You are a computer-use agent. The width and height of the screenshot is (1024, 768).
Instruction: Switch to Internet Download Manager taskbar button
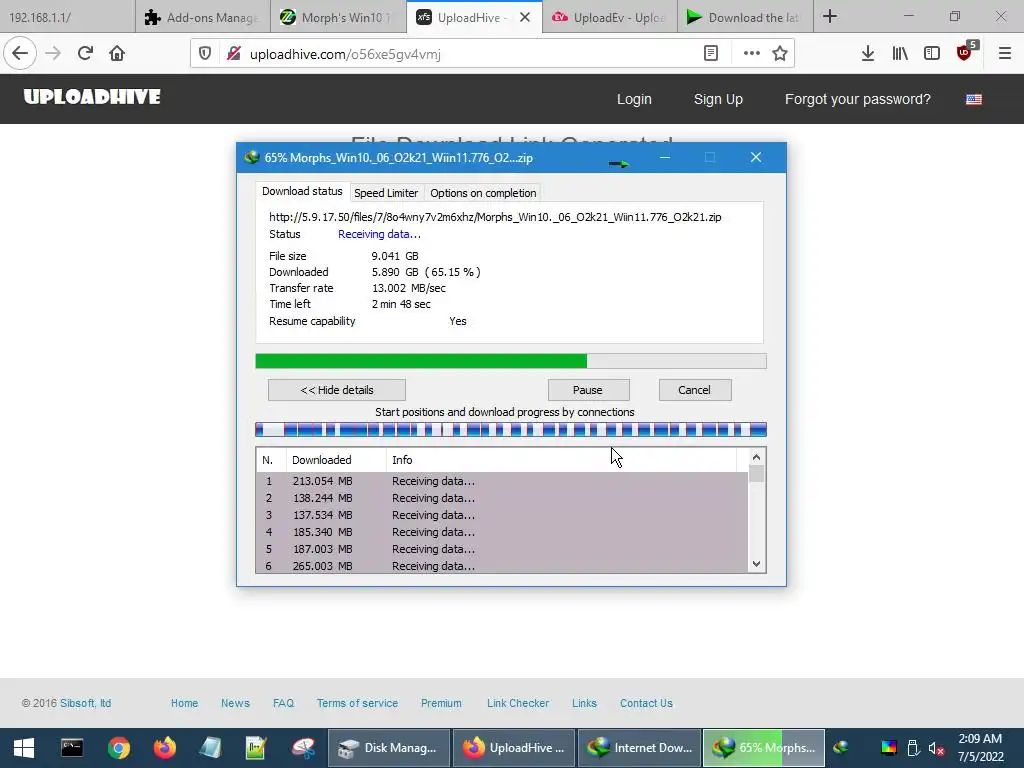pos(639,748)
